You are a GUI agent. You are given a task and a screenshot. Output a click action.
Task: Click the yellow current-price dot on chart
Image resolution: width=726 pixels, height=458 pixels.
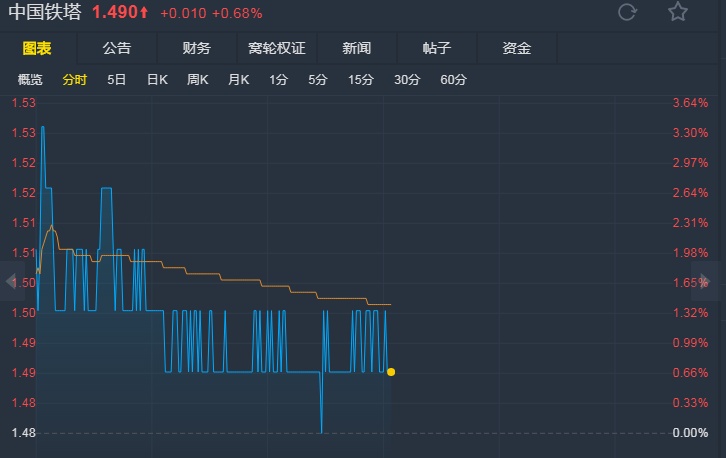[391, 372]
